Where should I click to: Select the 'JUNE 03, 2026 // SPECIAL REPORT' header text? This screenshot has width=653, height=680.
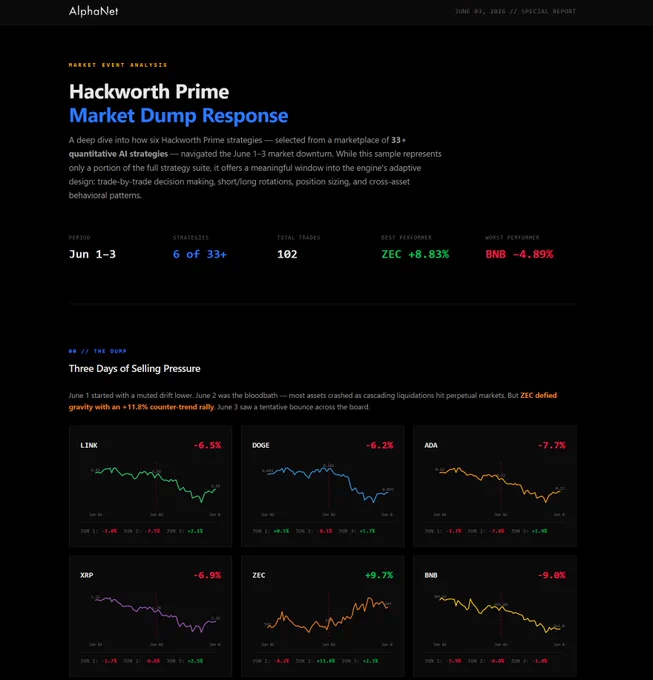coord(515,11)
